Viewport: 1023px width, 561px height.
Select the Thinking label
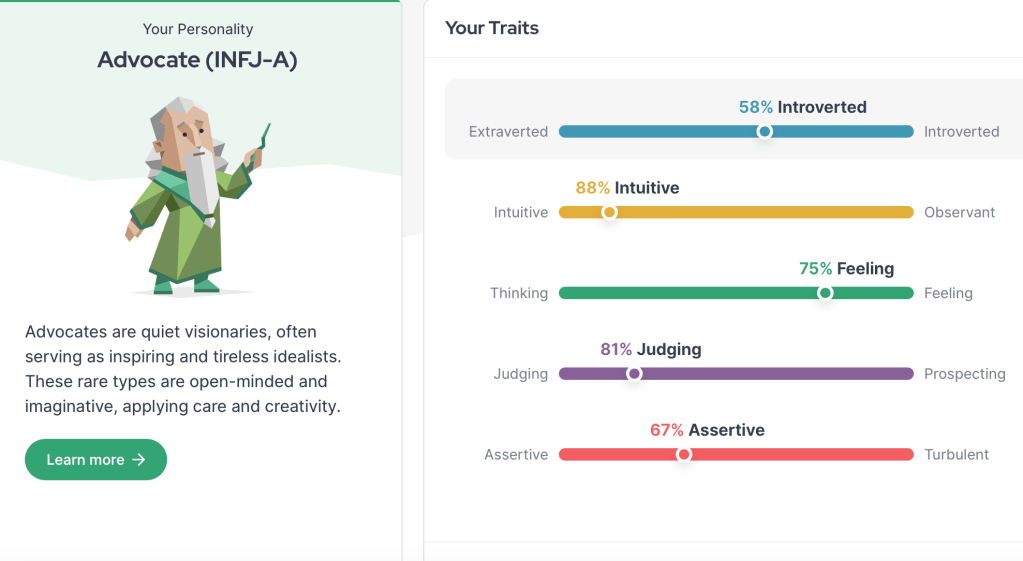pos(519,293)
